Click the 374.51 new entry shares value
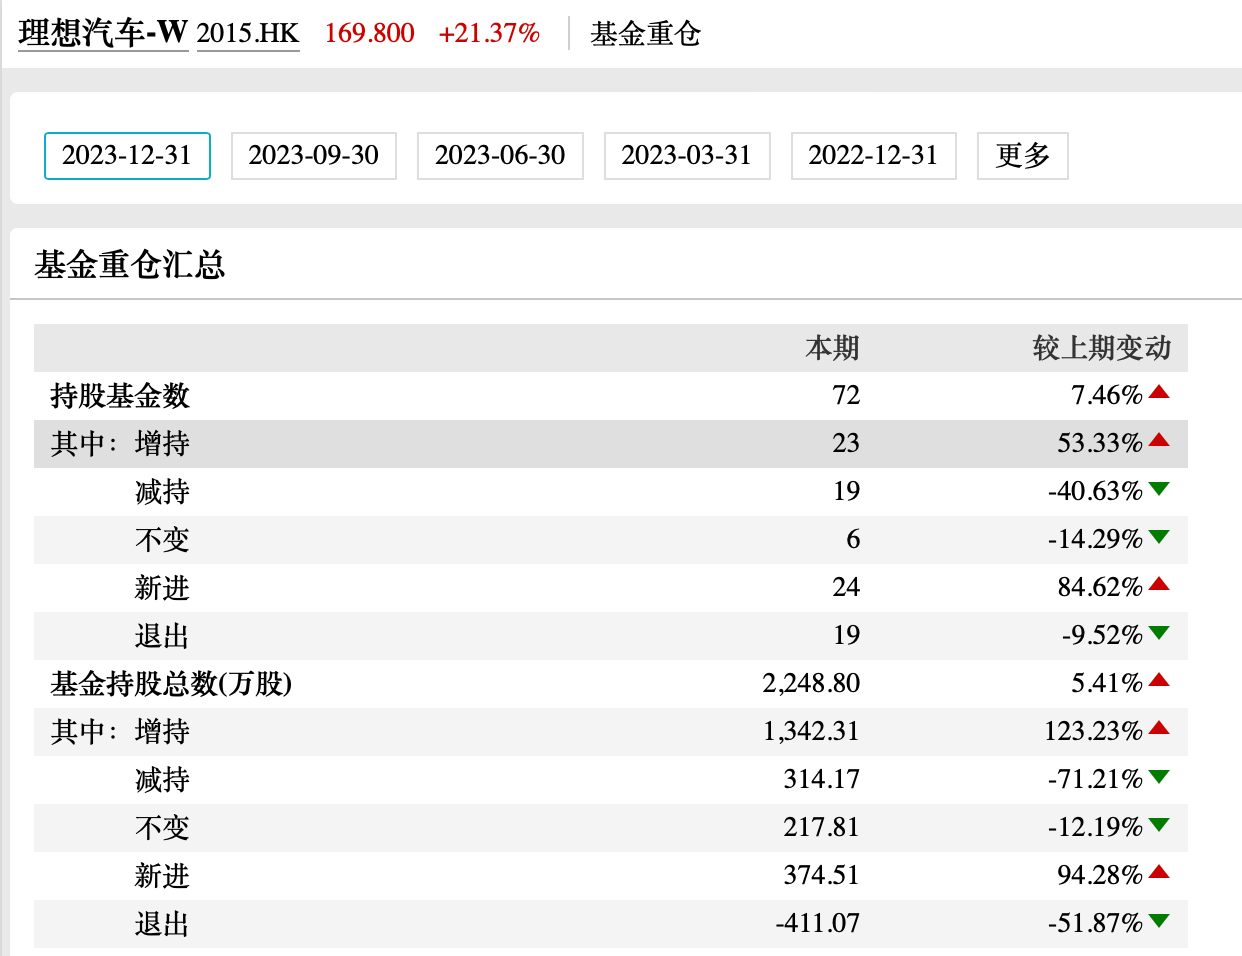Screen dimensions: 1242x956 (822, 876)
